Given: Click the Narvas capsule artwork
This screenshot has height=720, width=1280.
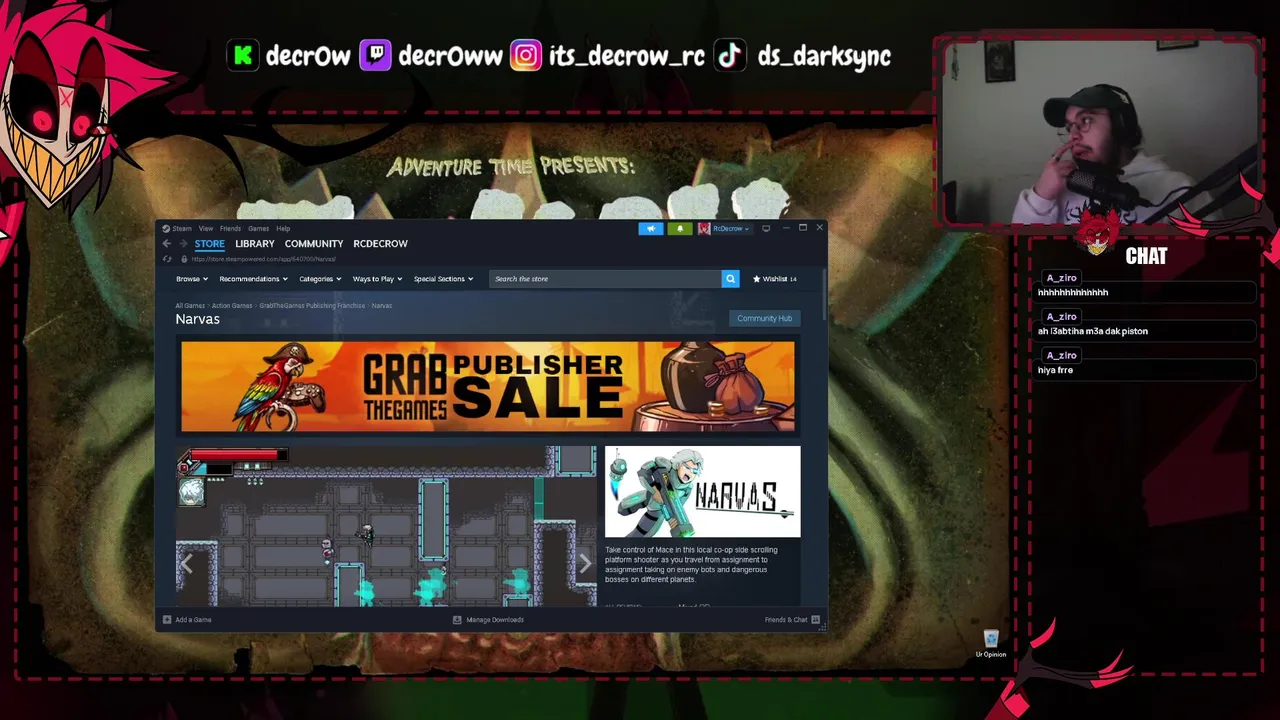Looking at the screenshot, I should [x=702, y=492].
